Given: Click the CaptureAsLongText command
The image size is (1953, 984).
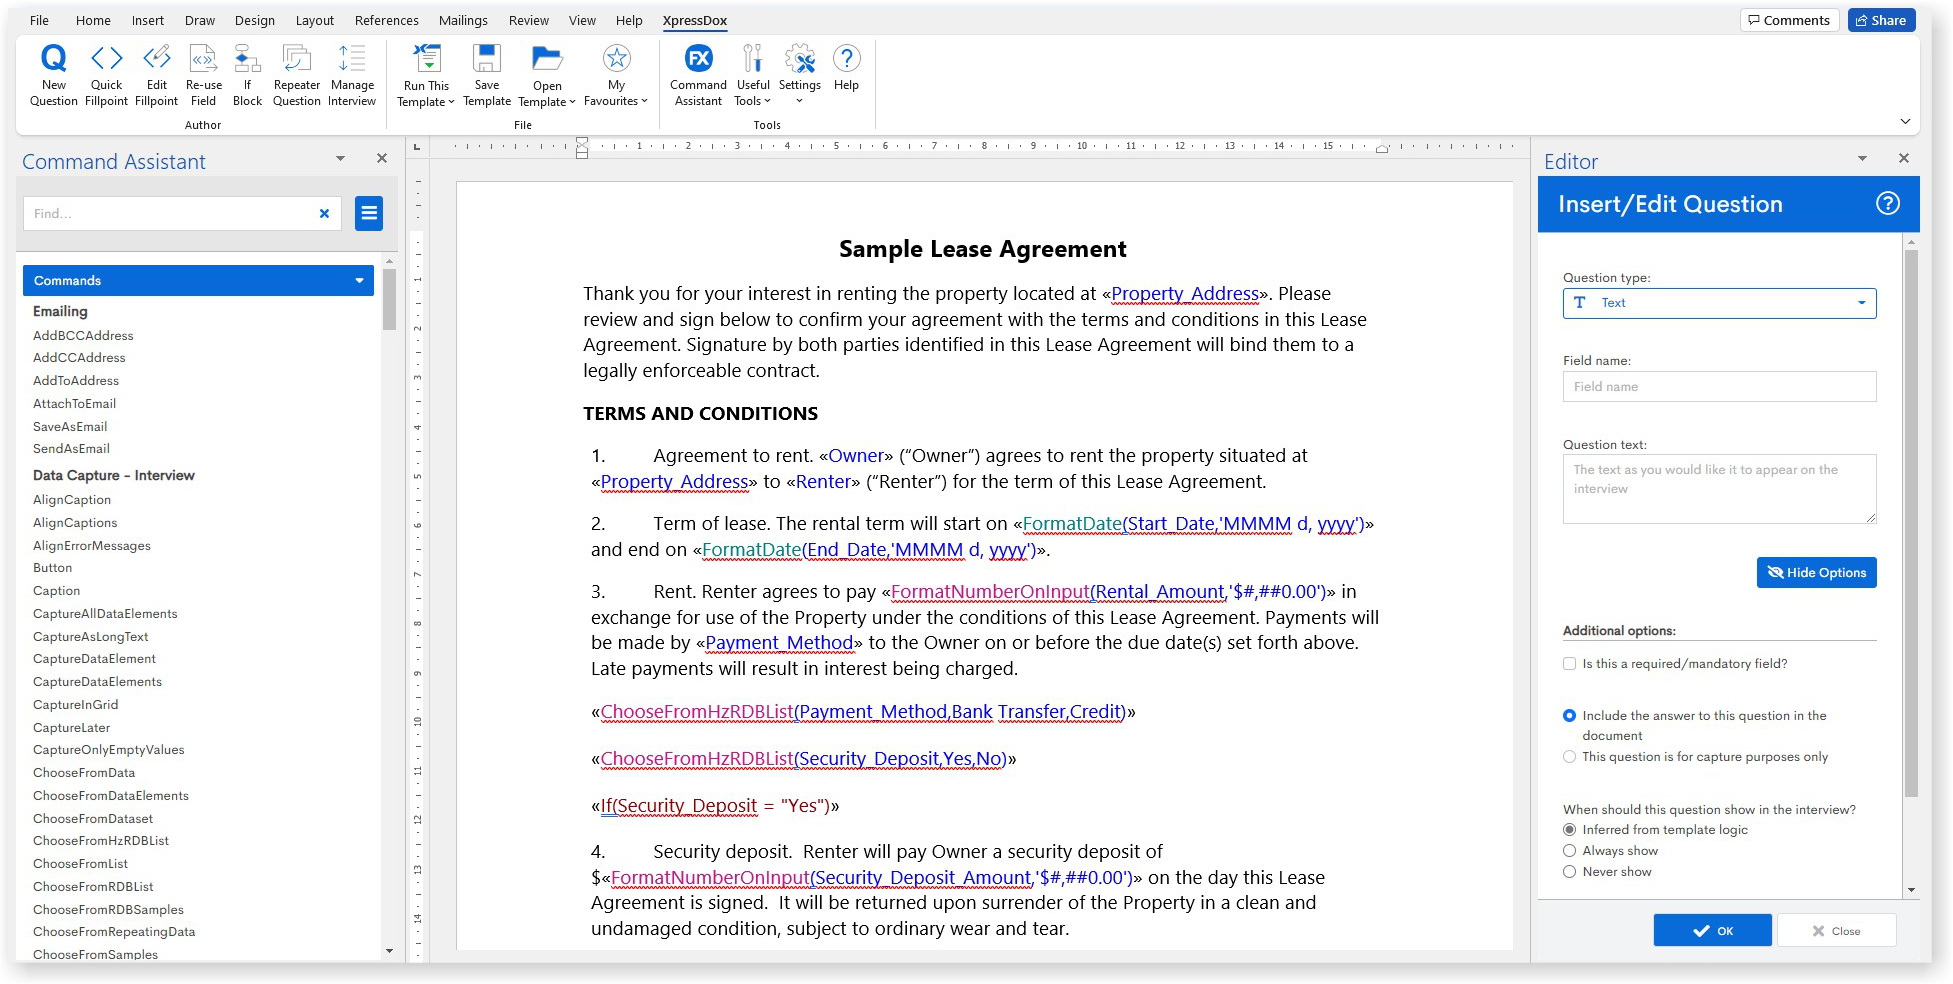Looking at the screenshot, I should (90, 637).
